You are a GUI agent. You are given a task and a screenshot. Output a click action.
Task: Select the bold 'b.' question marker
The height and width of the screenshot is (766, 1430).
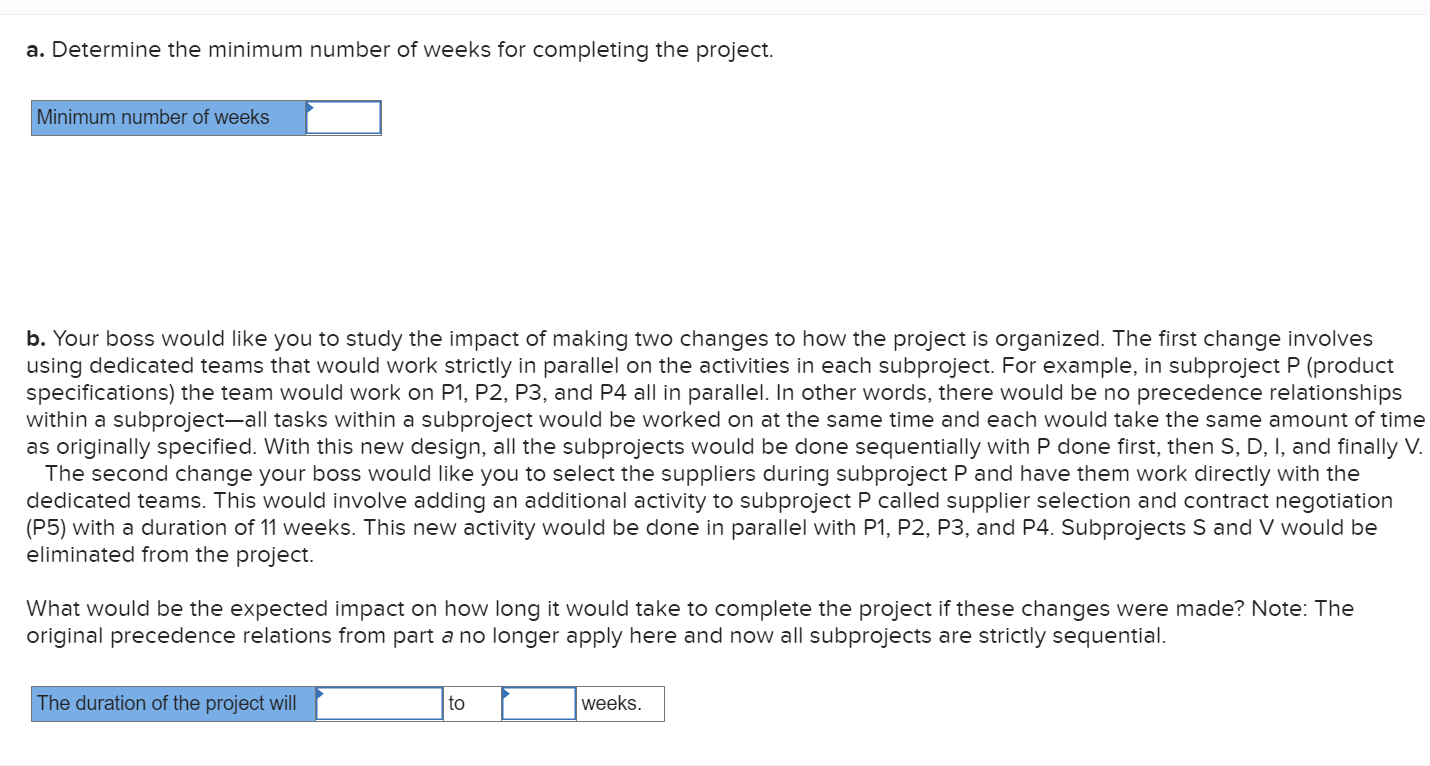coord(33,338)
